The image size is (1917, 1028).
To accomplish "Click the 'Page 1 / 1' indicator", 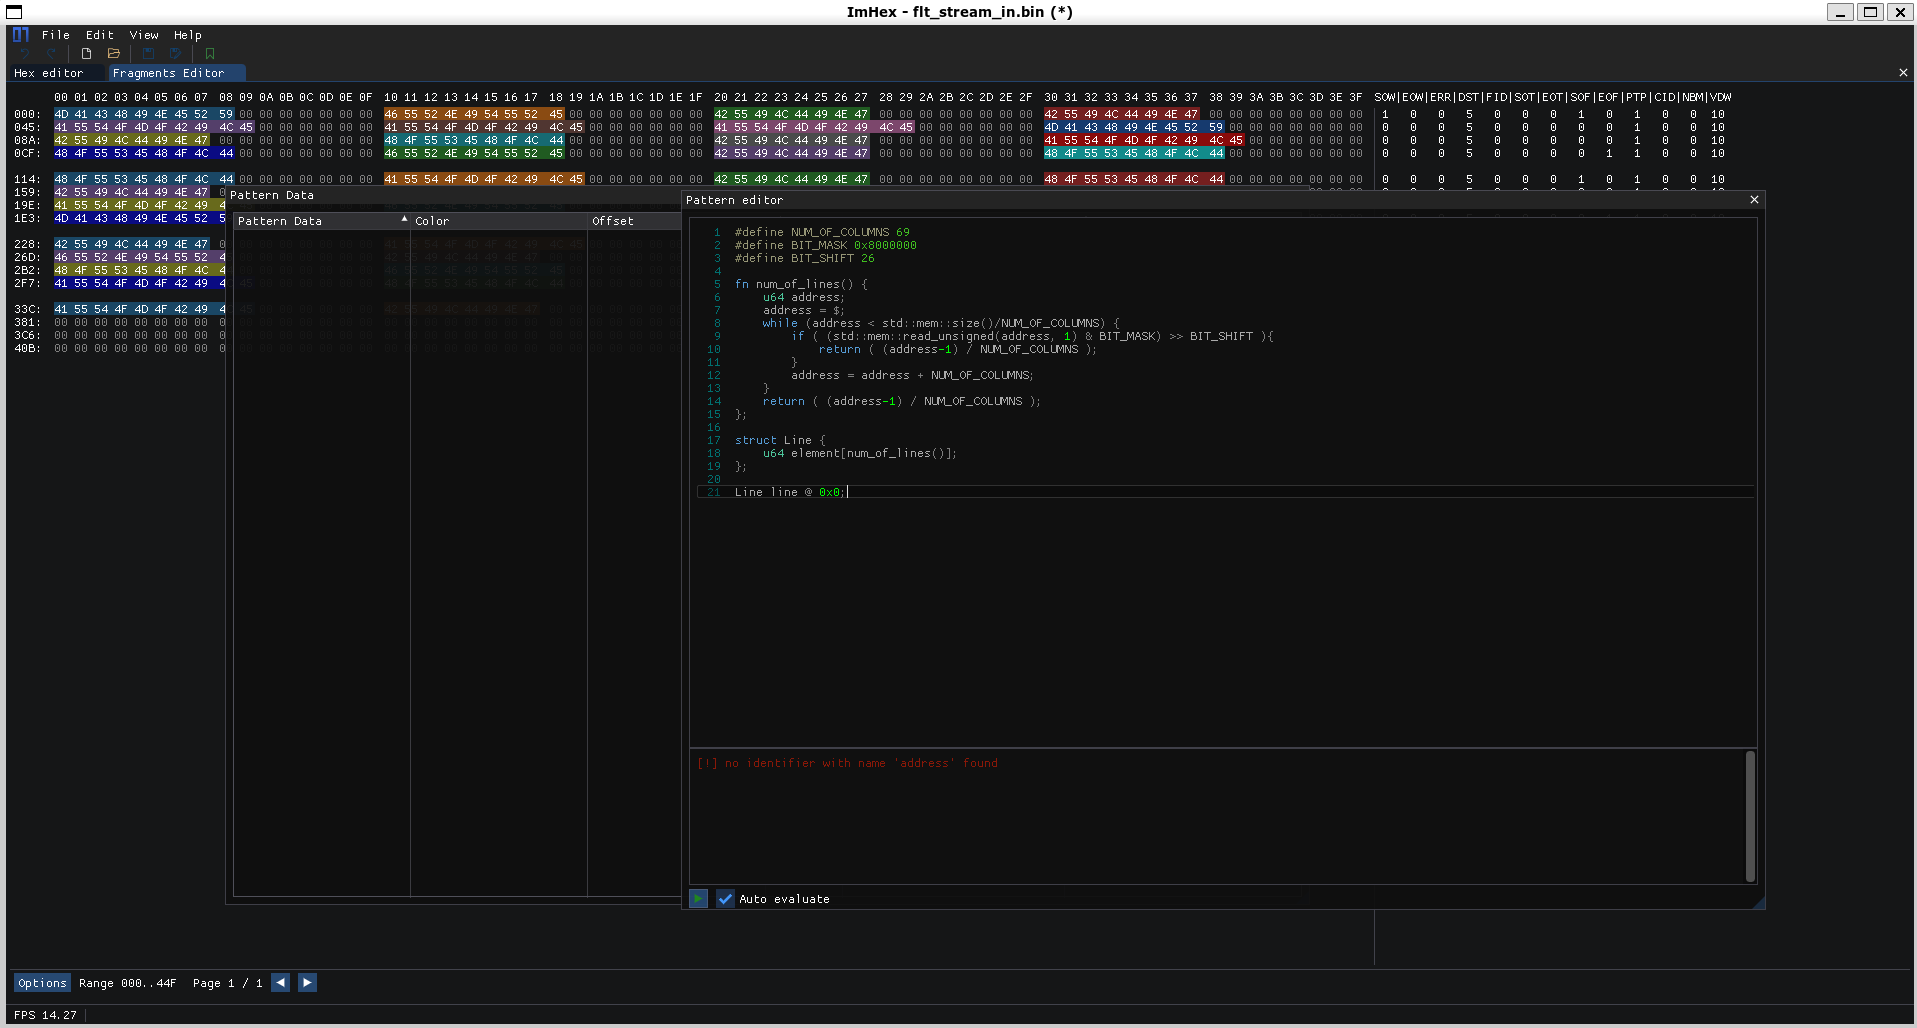I will [227, 983].
